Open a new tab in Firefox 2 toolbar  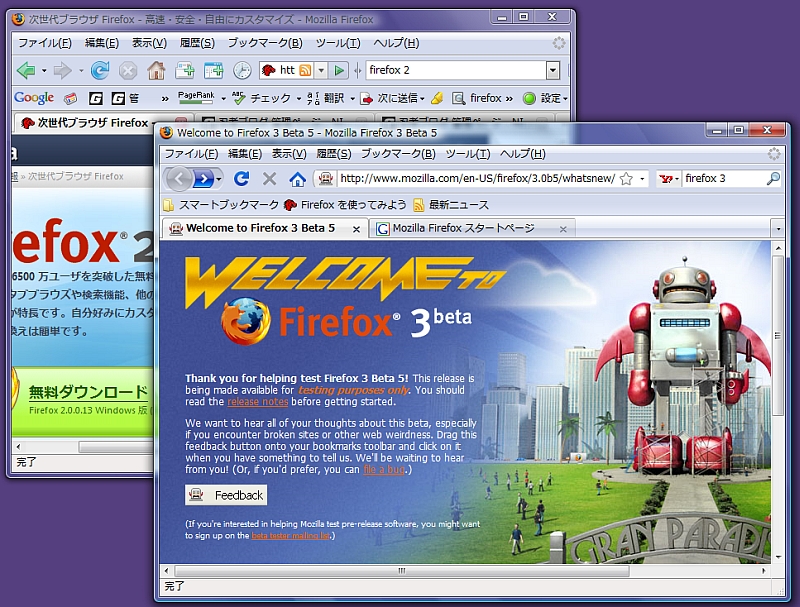coord(184,70)
